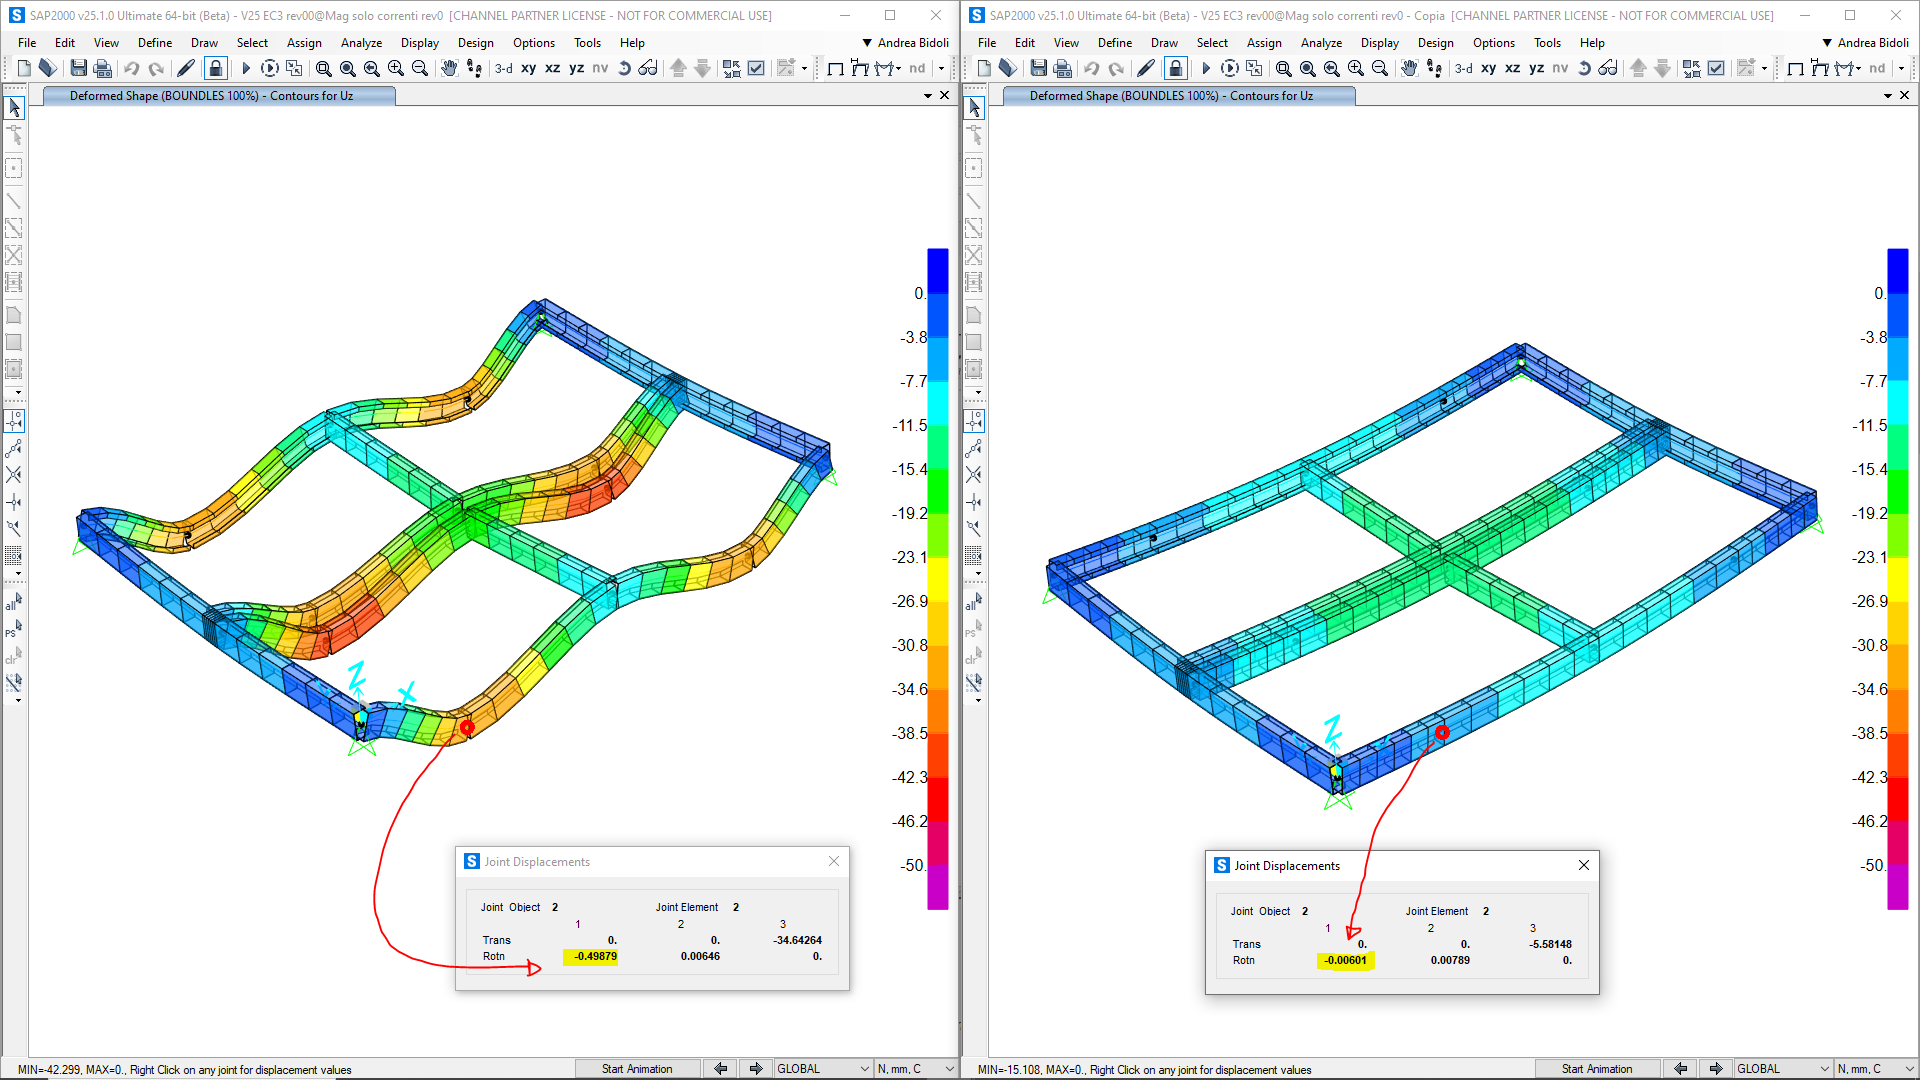
Task: Select the Pan hand tool in left toolbar
Action: pyautogui.click(x=449, y=68)
